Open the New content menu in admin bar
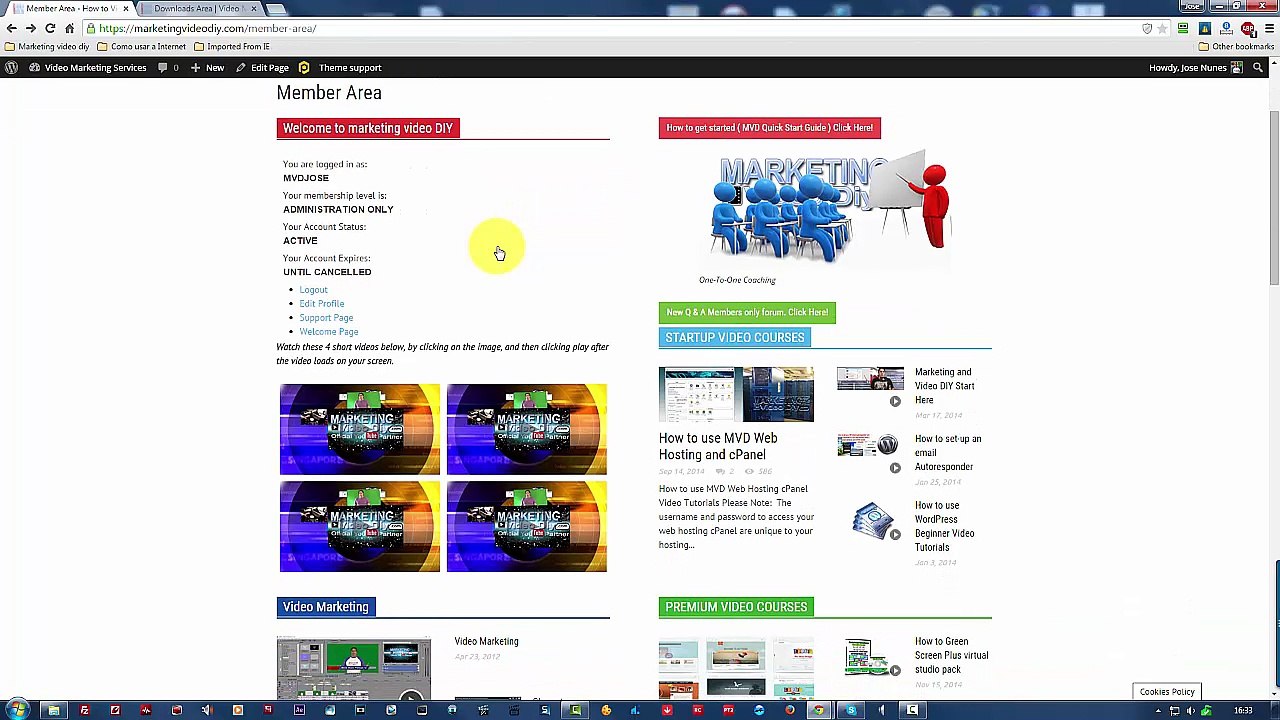The height and width of the screenshot is (720, 1280). [207, 67]
